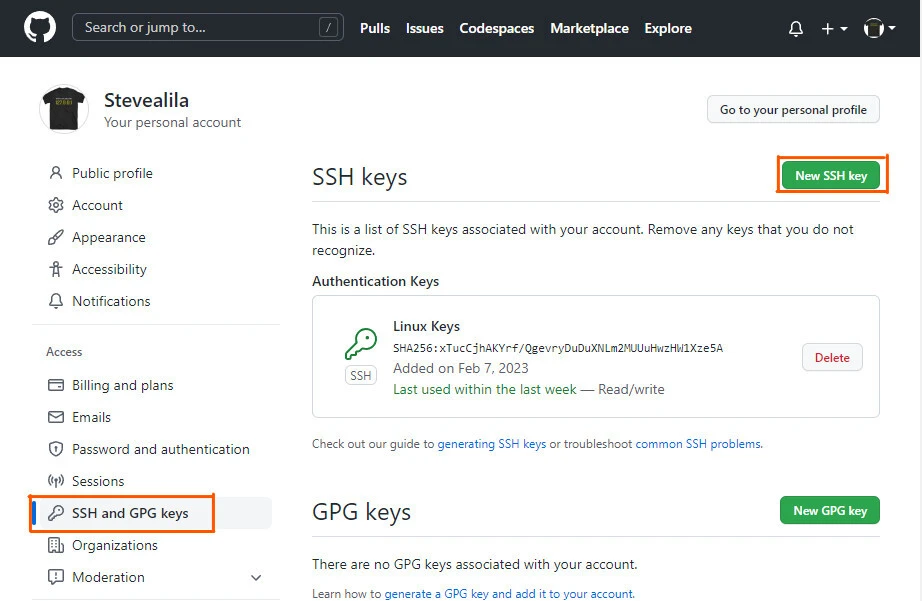This screenshot has width=922, height=601.
Task: Open the generating SSH keys guide link
Action: click(x=492, y=444)
